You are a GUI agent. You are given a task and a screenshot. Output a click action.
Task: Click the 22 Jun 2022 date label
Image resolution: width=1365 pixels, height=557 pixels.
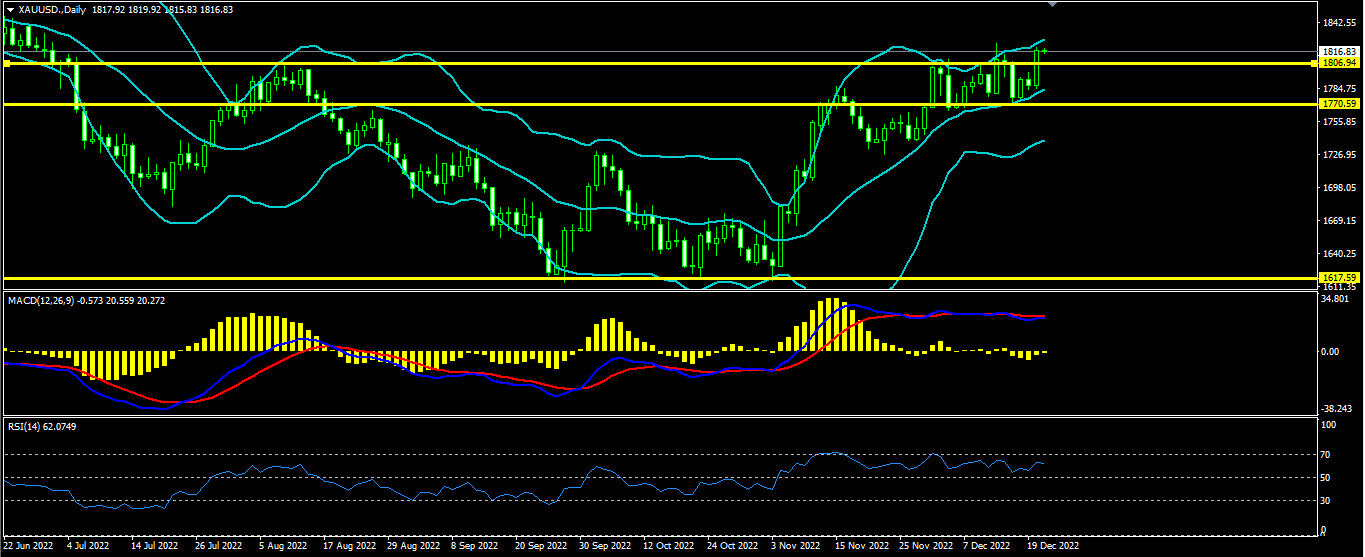coord(27,547)
